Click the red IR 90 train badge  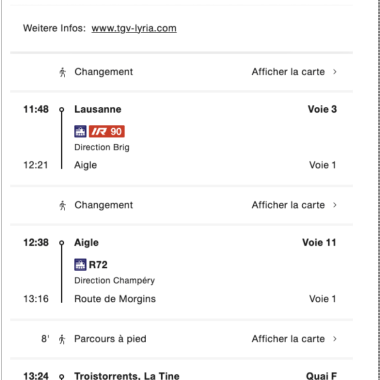[x=107, y=131]
